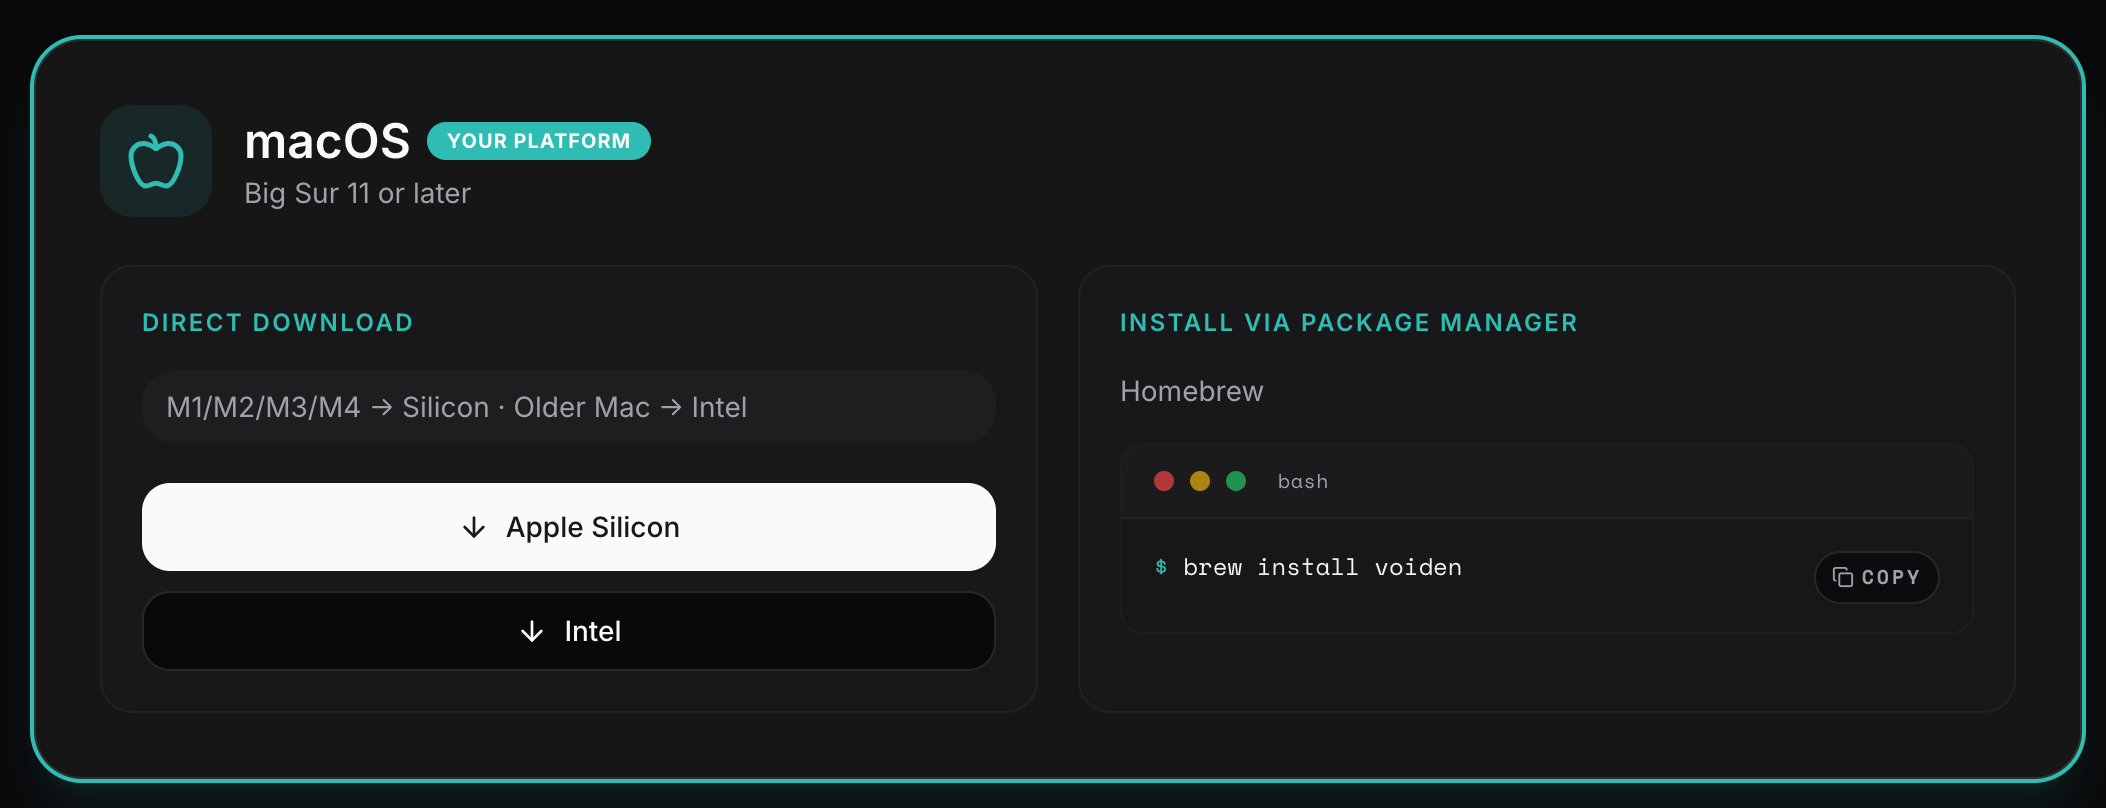
Task: Click the dollar prompt symbol
Action: click(1161, 567)
